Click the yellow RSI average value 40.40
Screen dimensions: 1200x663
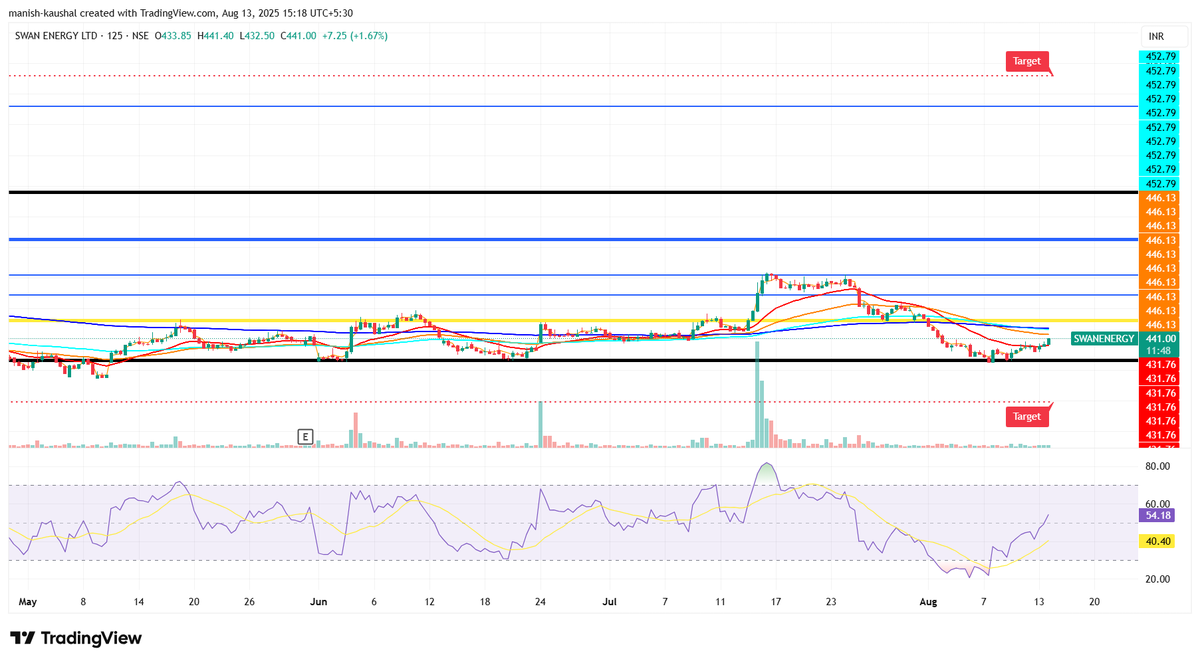coord(1158,541)
